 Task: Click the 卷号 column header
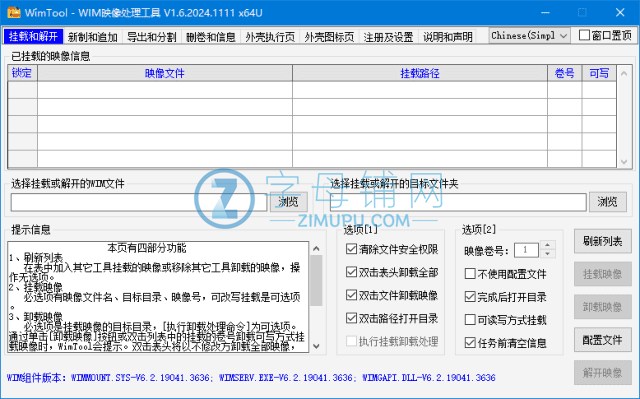(x=564, y=73)
